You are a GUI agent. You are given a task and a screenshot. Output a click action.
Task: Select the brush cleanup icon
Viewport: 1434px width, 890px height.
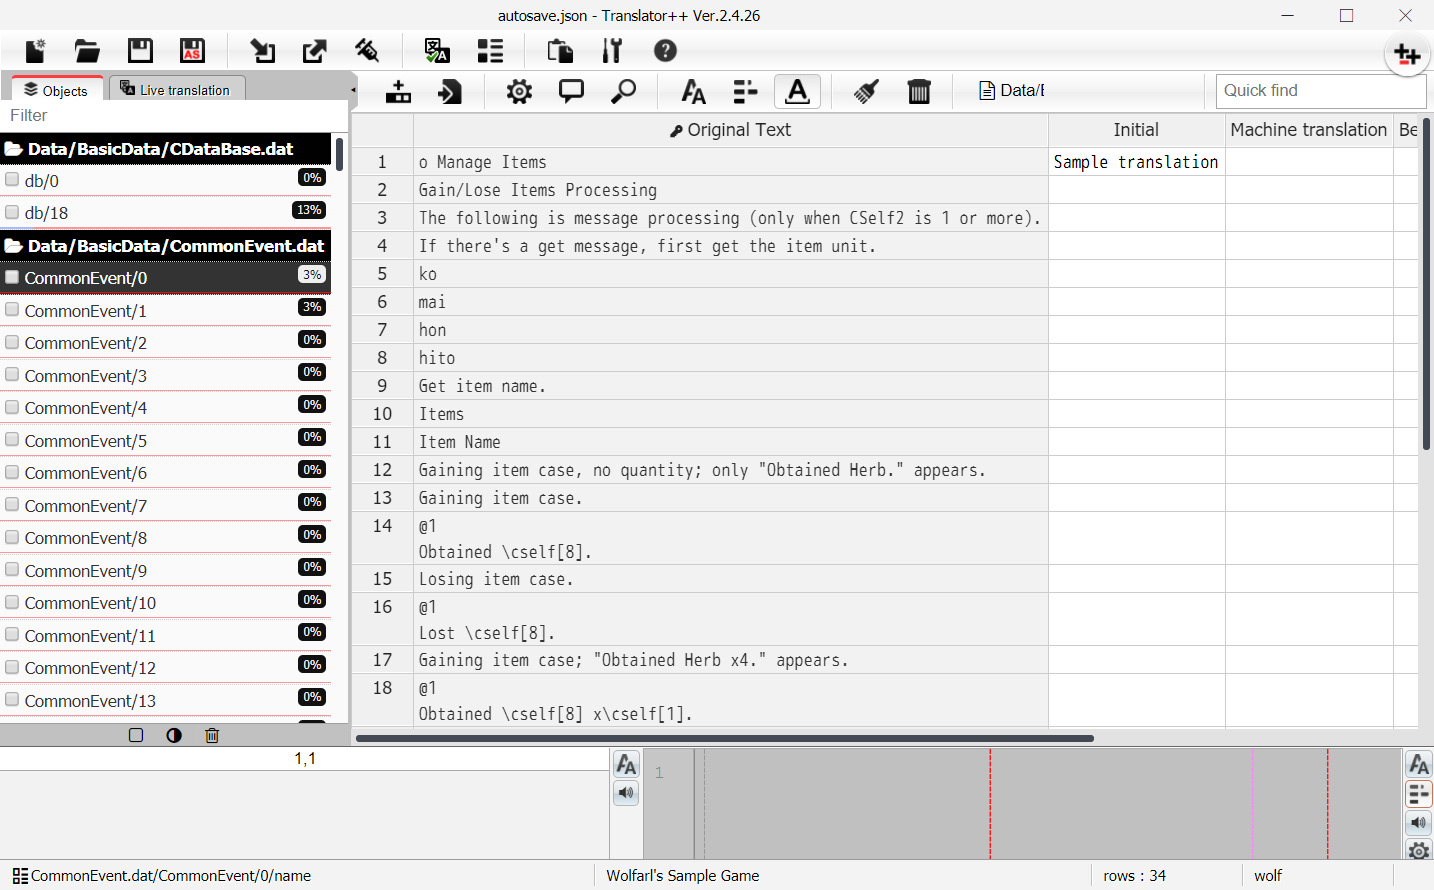click(866, 91)
